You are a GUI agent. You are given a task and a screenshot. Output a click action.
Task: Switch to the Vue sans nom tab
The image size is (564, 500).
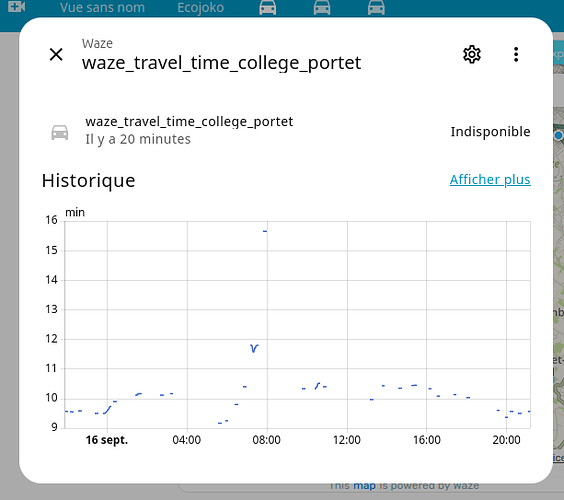[x=103, y=8]
